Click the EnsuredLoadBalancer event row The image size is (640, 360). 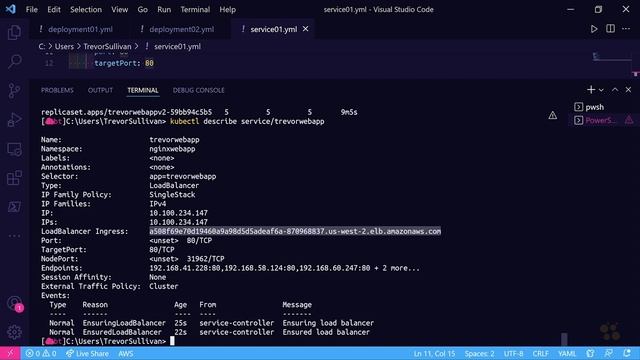click(209, 332)
